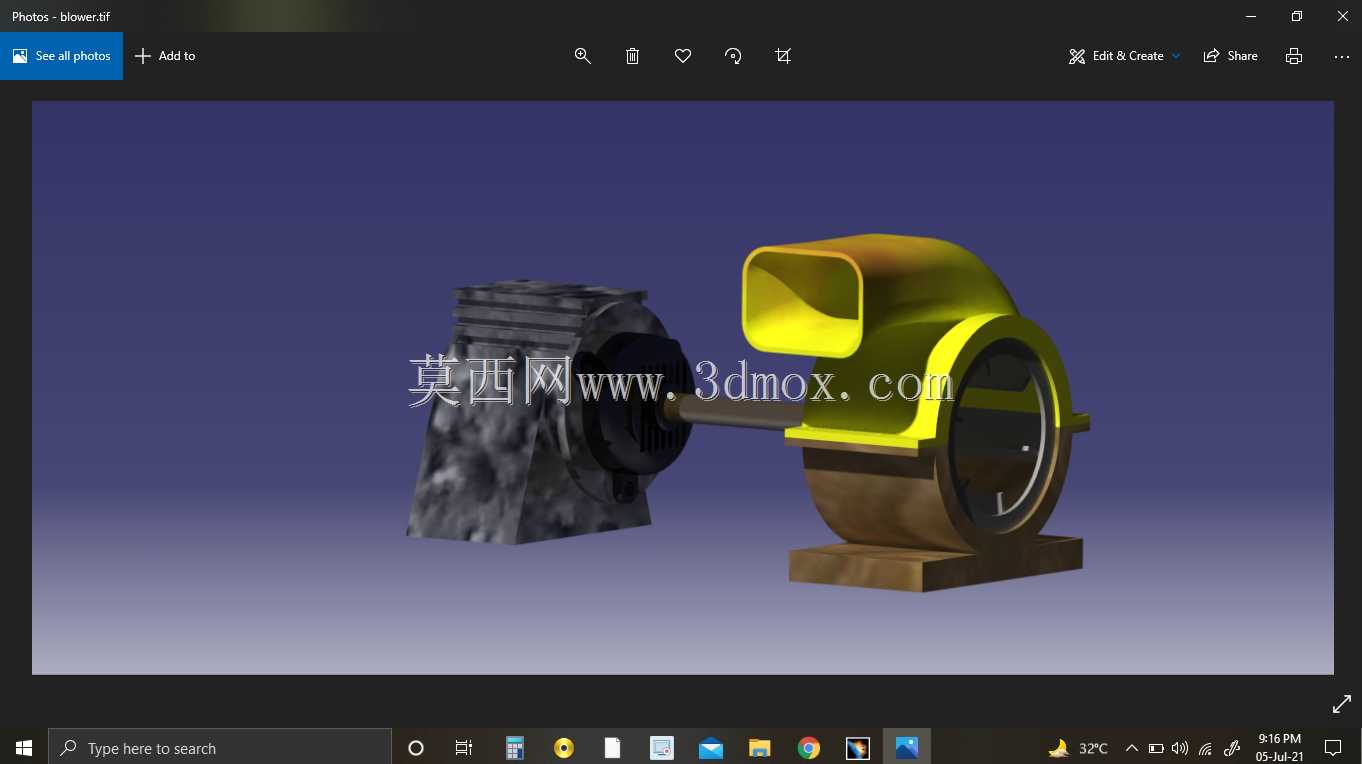Share the photo via Share button

(x=1231, y=56)
